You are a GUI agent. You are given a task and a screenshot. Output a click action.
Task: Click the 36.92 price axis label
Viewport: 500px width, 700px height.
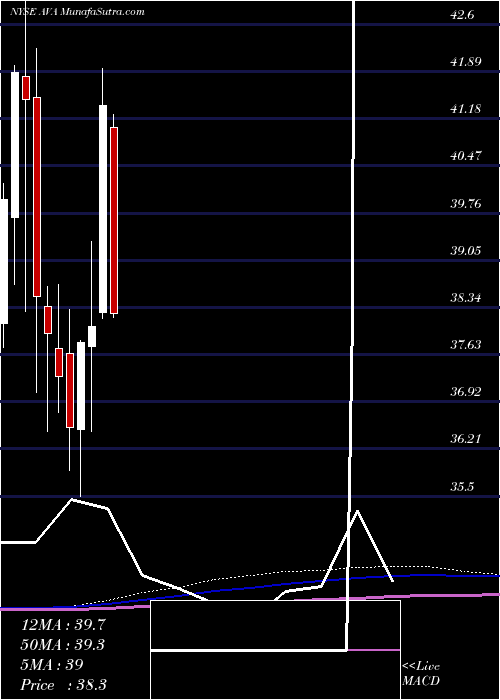pyautogui.click(x=465, y=392)
